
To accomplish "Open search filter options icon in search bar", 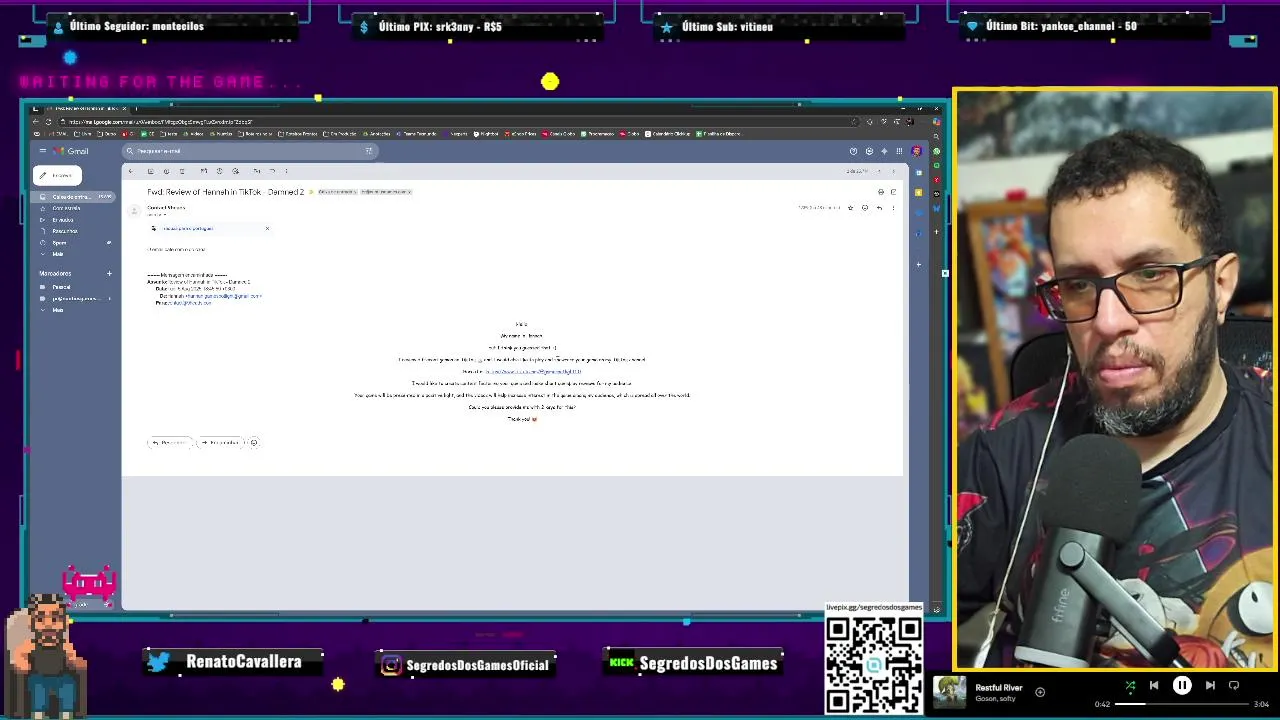I will 368,151.
